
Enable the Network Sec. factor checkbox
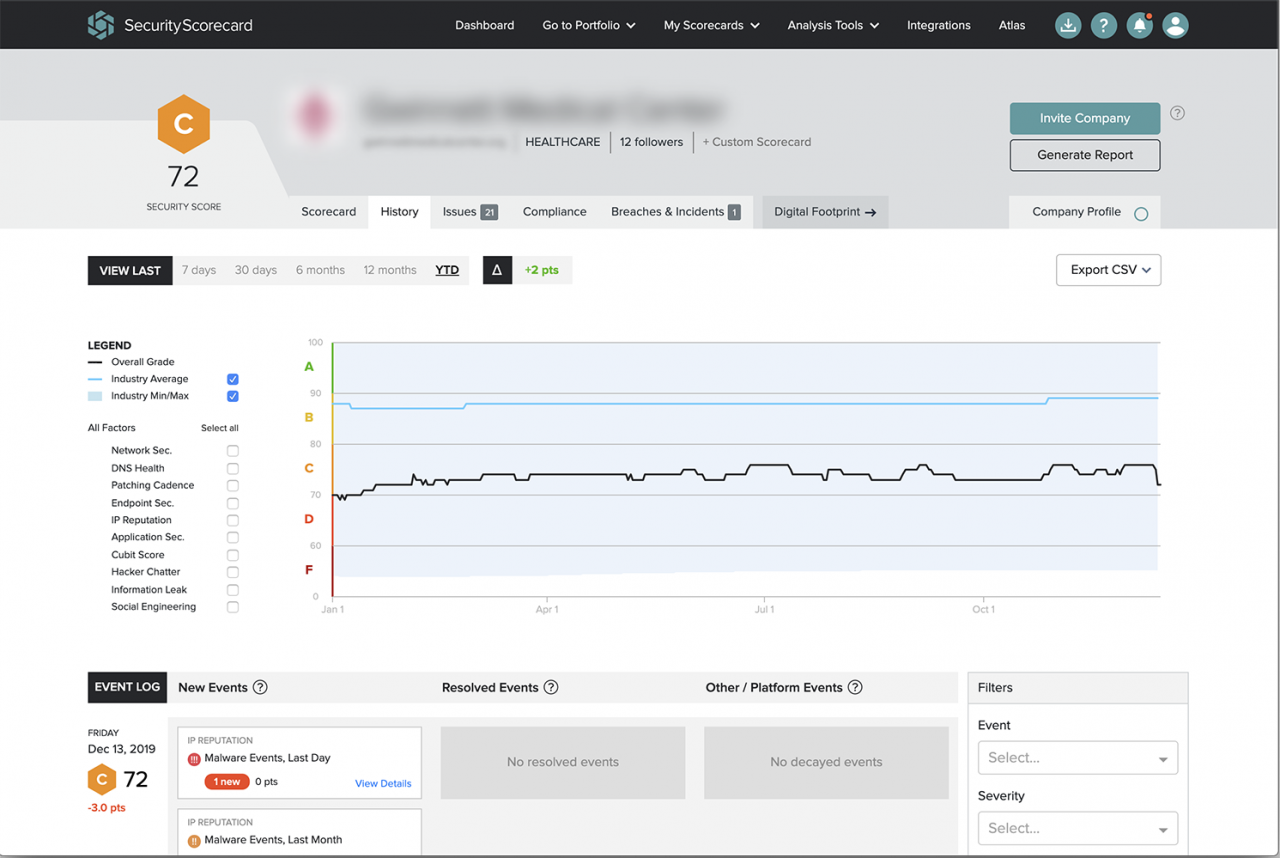tap(232, 451)
